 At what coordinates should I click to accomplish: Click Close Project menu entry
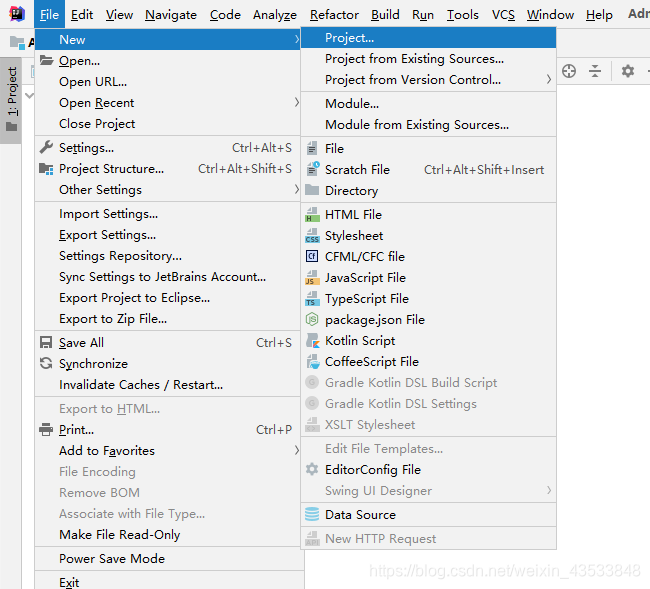coord(167,124)
